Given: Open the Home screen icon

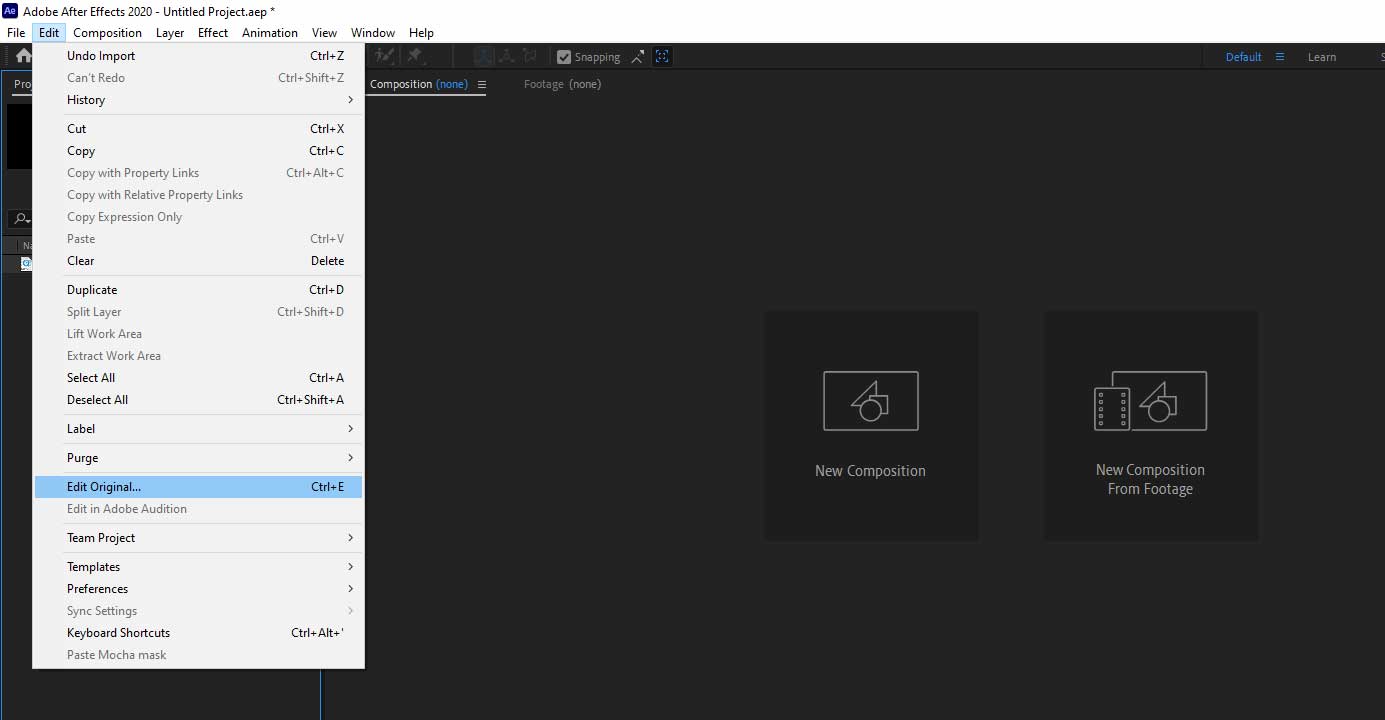Looking at the screenshot, I should (22, 56).
